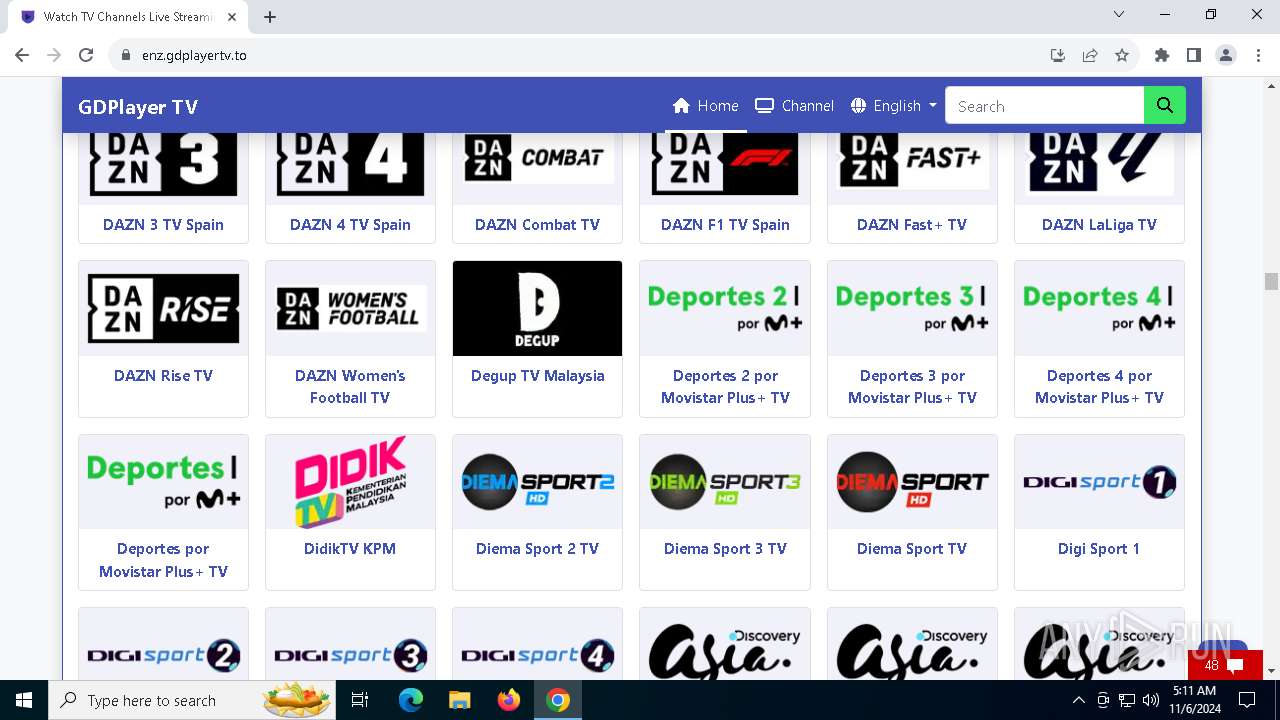Select the Digi Sport 1 logo thumbnail
This screenshot has width=1280, height=720.
click(1099, 482)
